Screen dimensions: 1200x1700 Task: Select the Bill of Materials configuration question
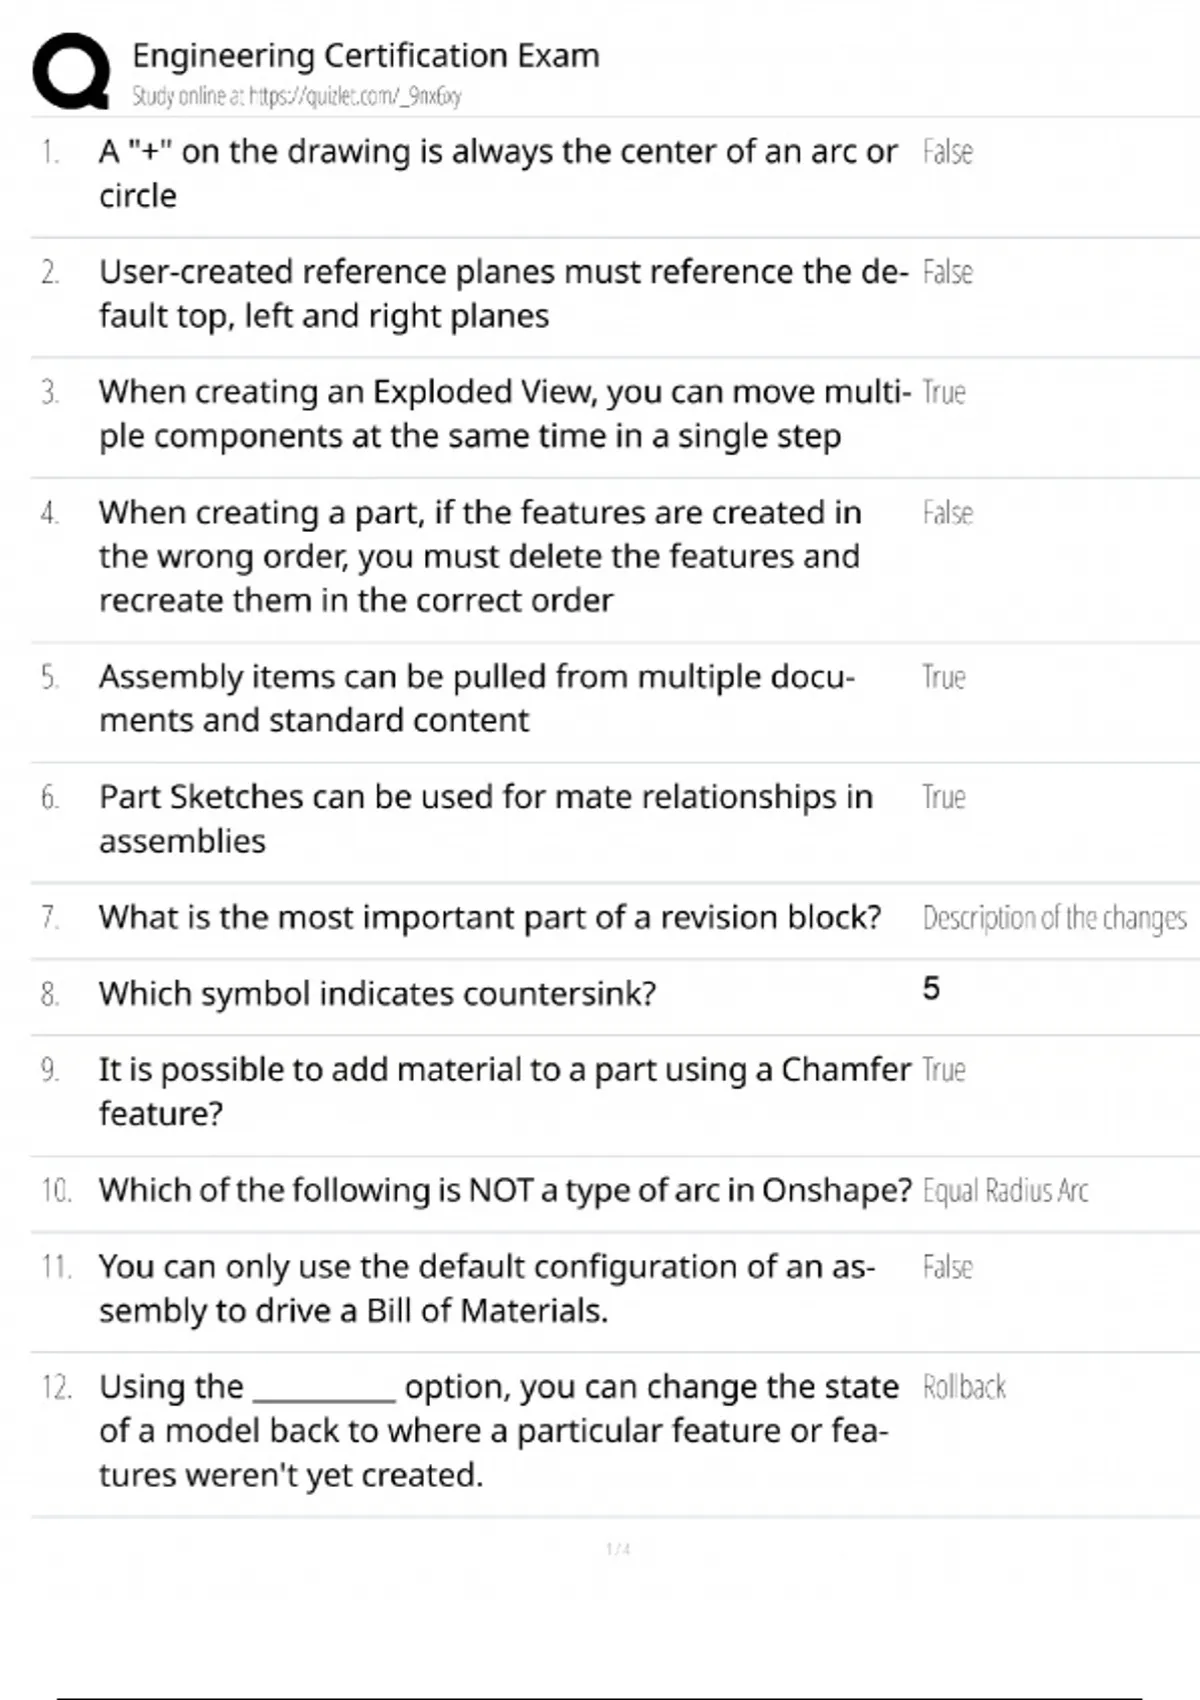click(486, 1288)
